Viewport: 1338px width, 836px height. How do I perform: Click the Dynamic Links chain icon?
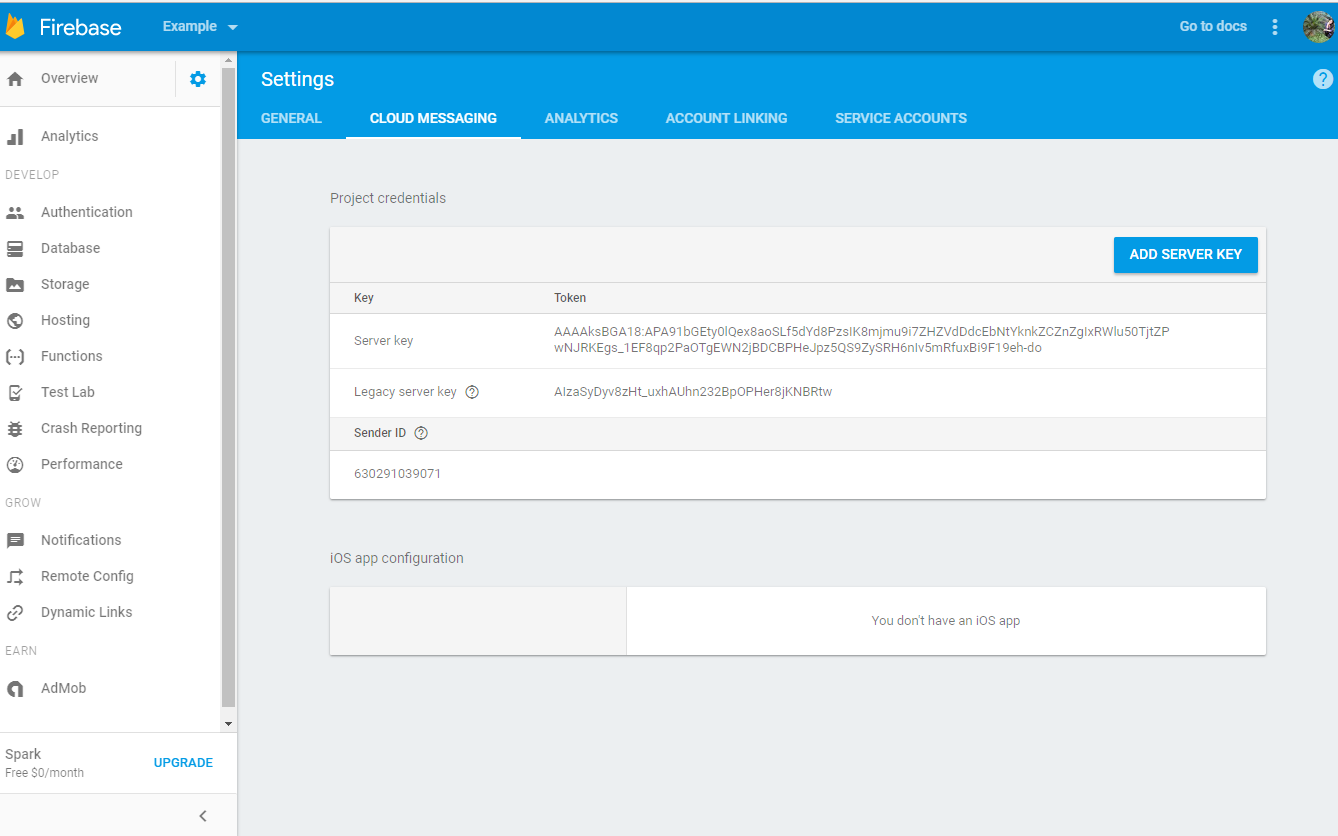[x=15, y=613]
